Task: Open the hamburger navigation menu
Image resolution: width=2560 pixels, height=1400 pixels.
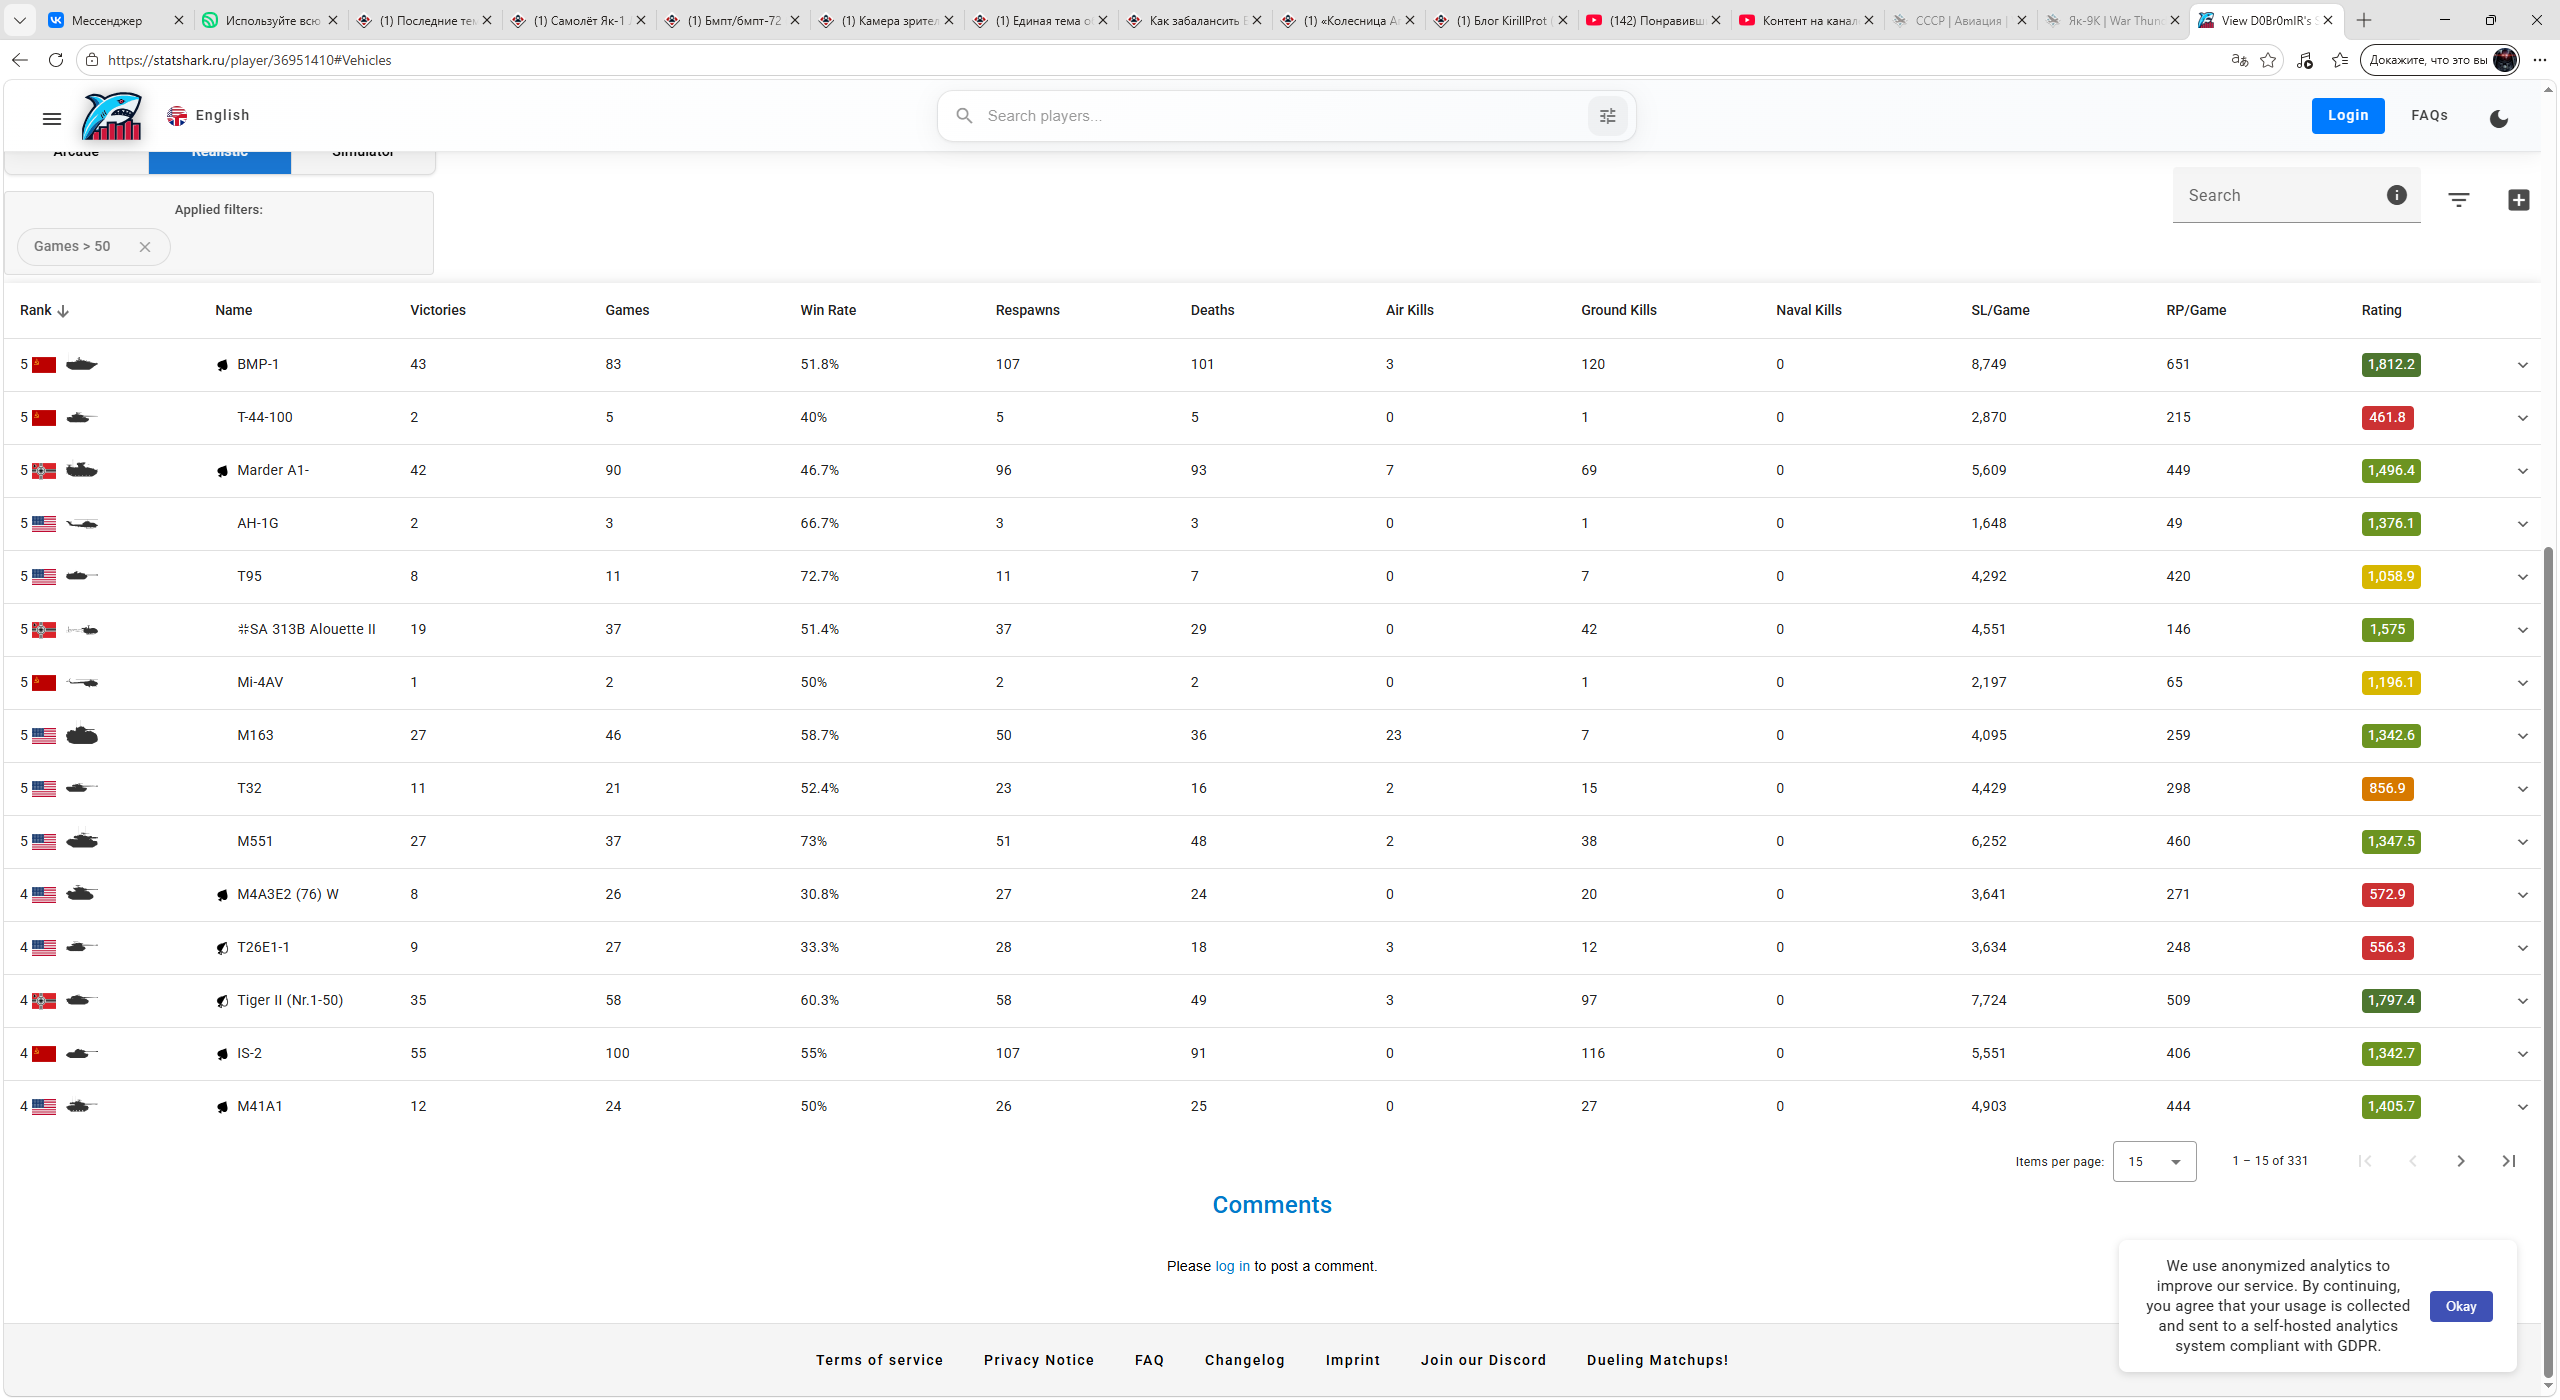Action: (x=52, y=119)
